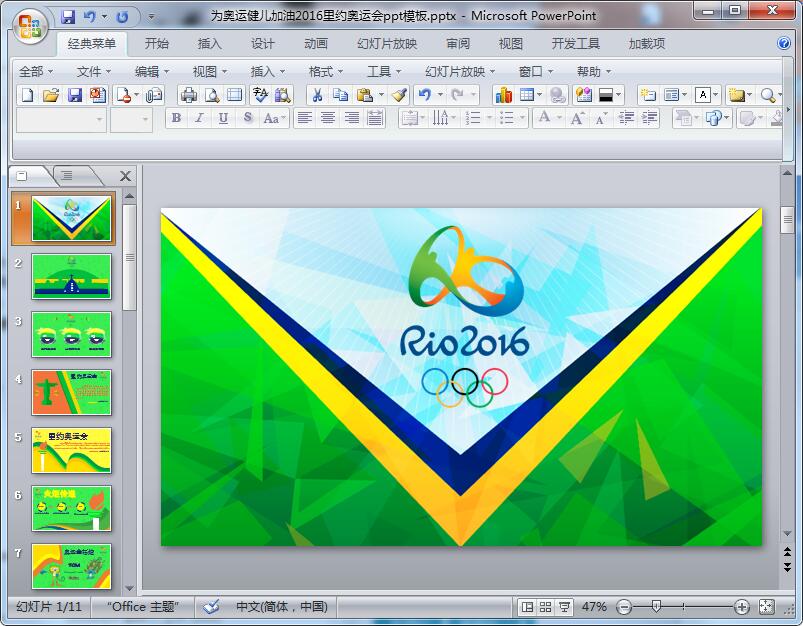Viewport: 803px width, 626px height.
Task: Add a new slide using the toolbar icon
Action: (x=648, y=95)
